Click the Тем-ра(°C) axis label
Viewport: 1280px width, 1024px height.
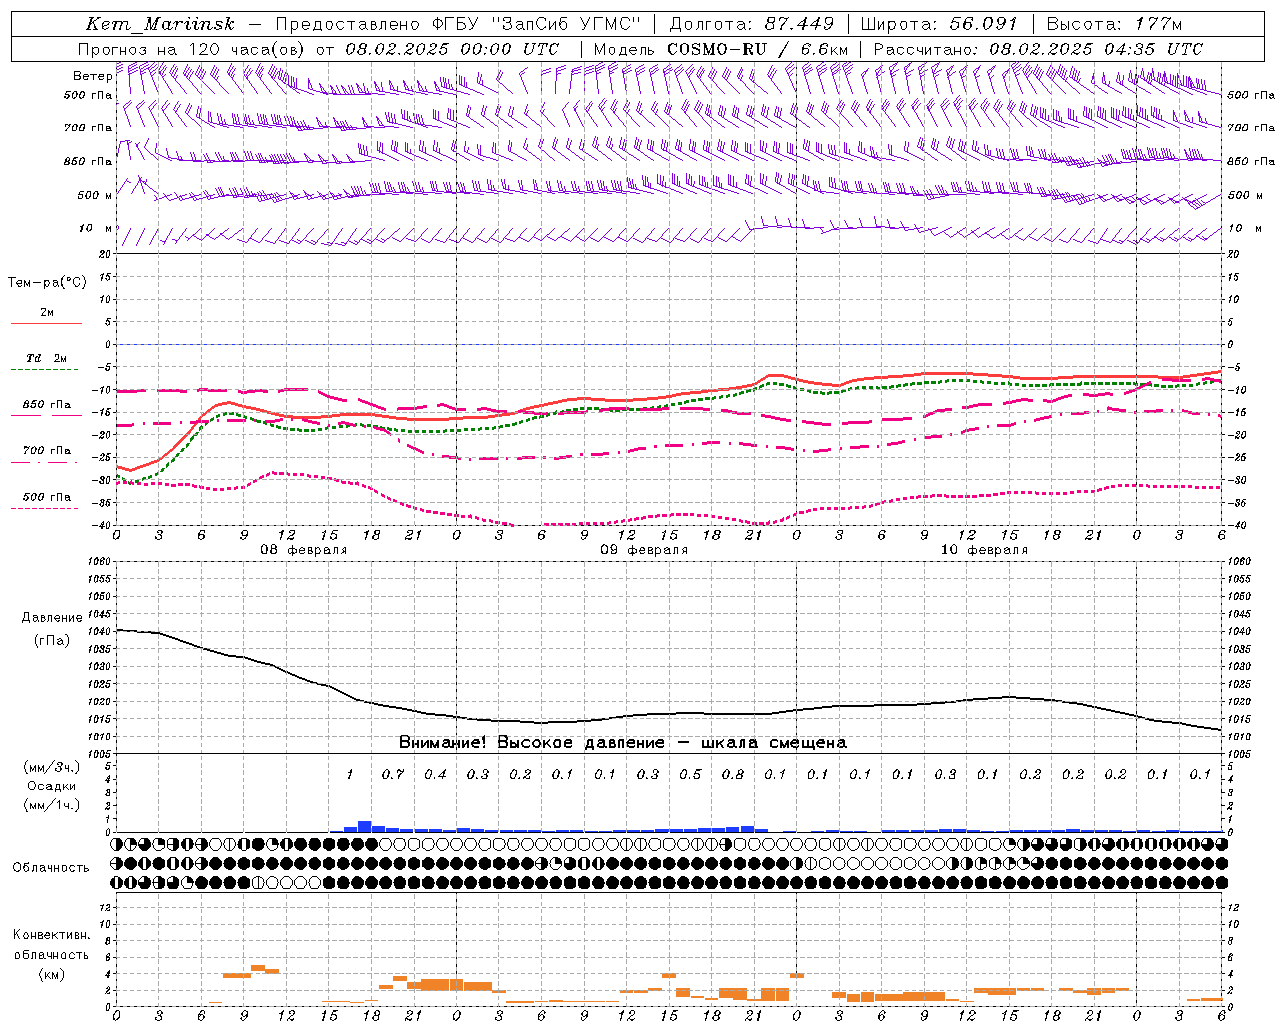click(47, 282)
